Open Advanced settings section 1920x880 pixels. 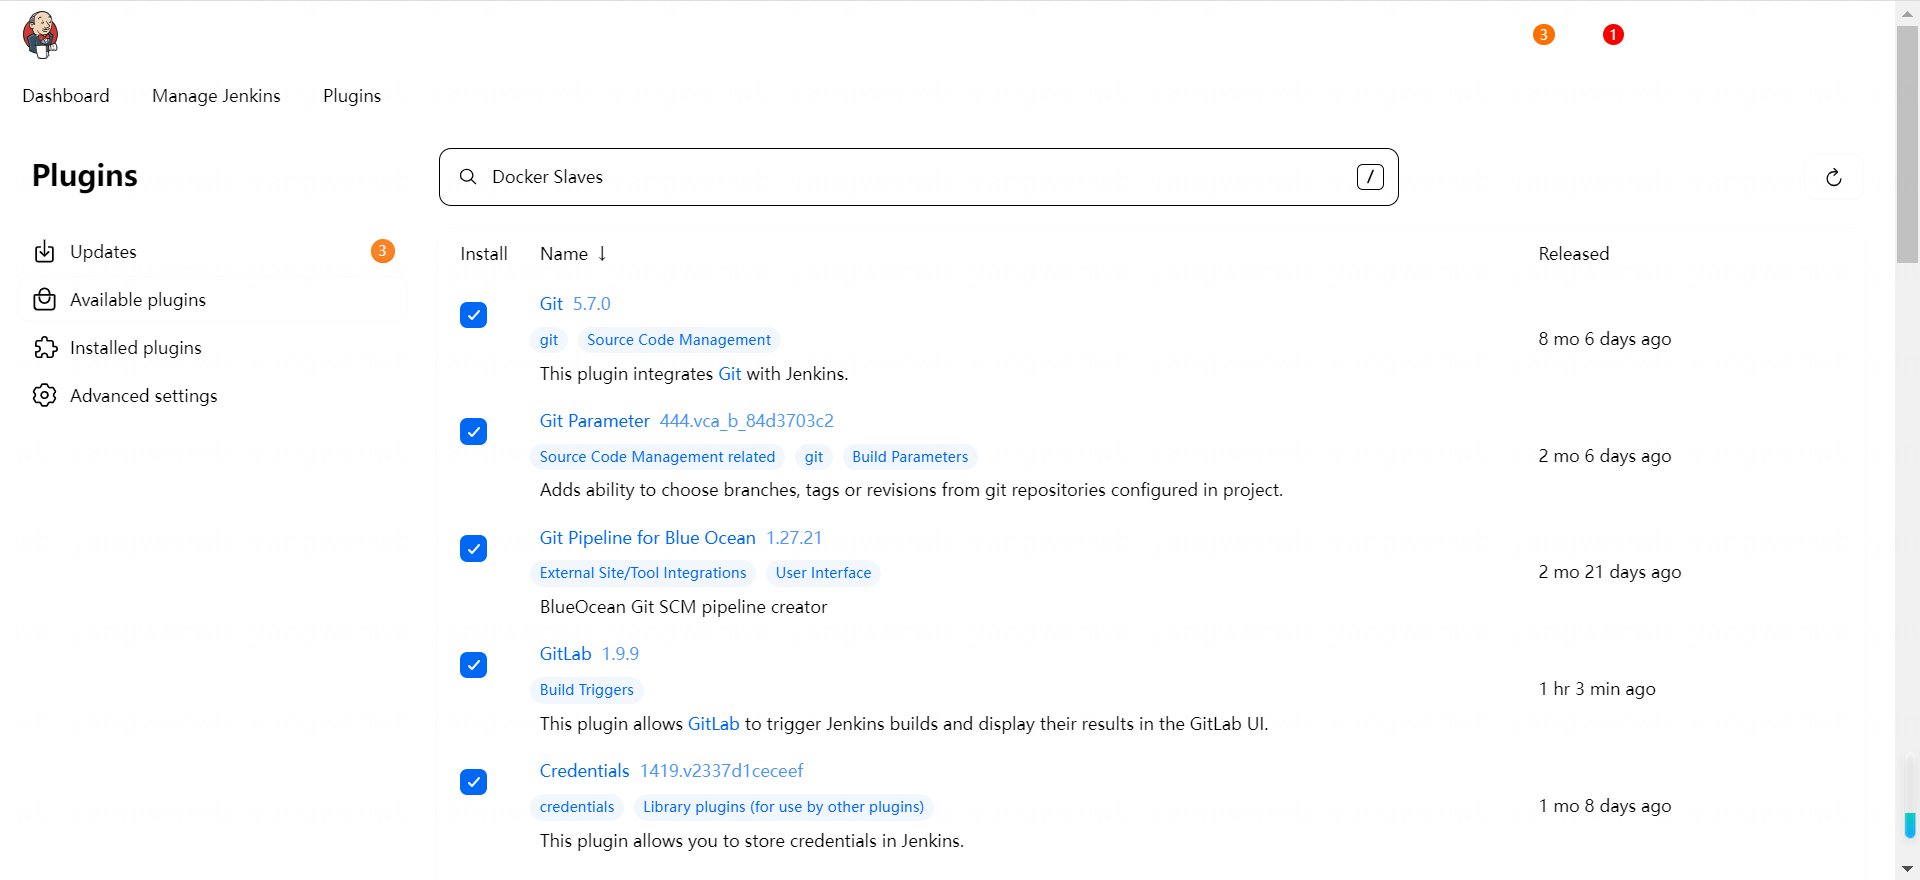pos(213,396)
